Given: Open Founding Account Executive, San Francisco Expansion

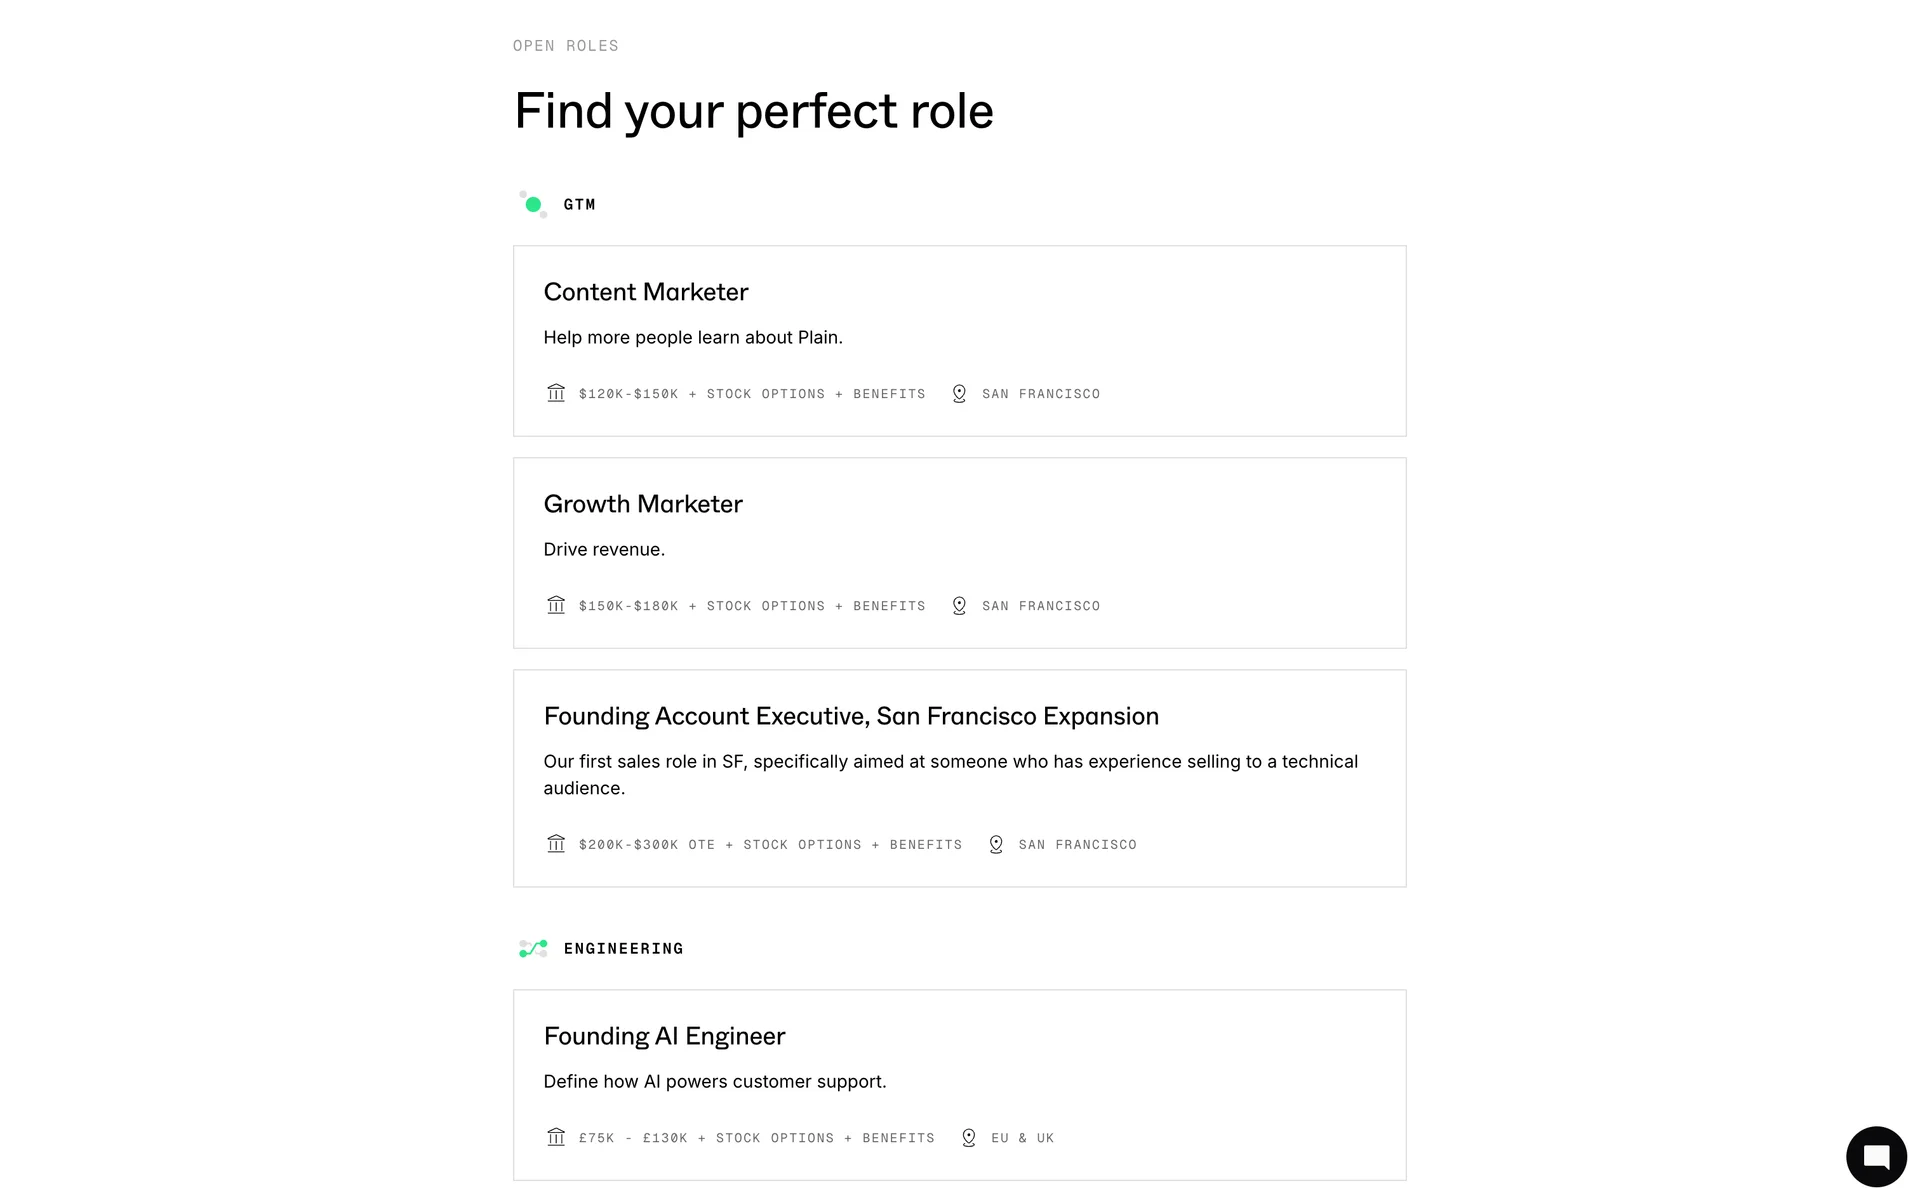Looking at the screenshot, I should coord(851,716).
